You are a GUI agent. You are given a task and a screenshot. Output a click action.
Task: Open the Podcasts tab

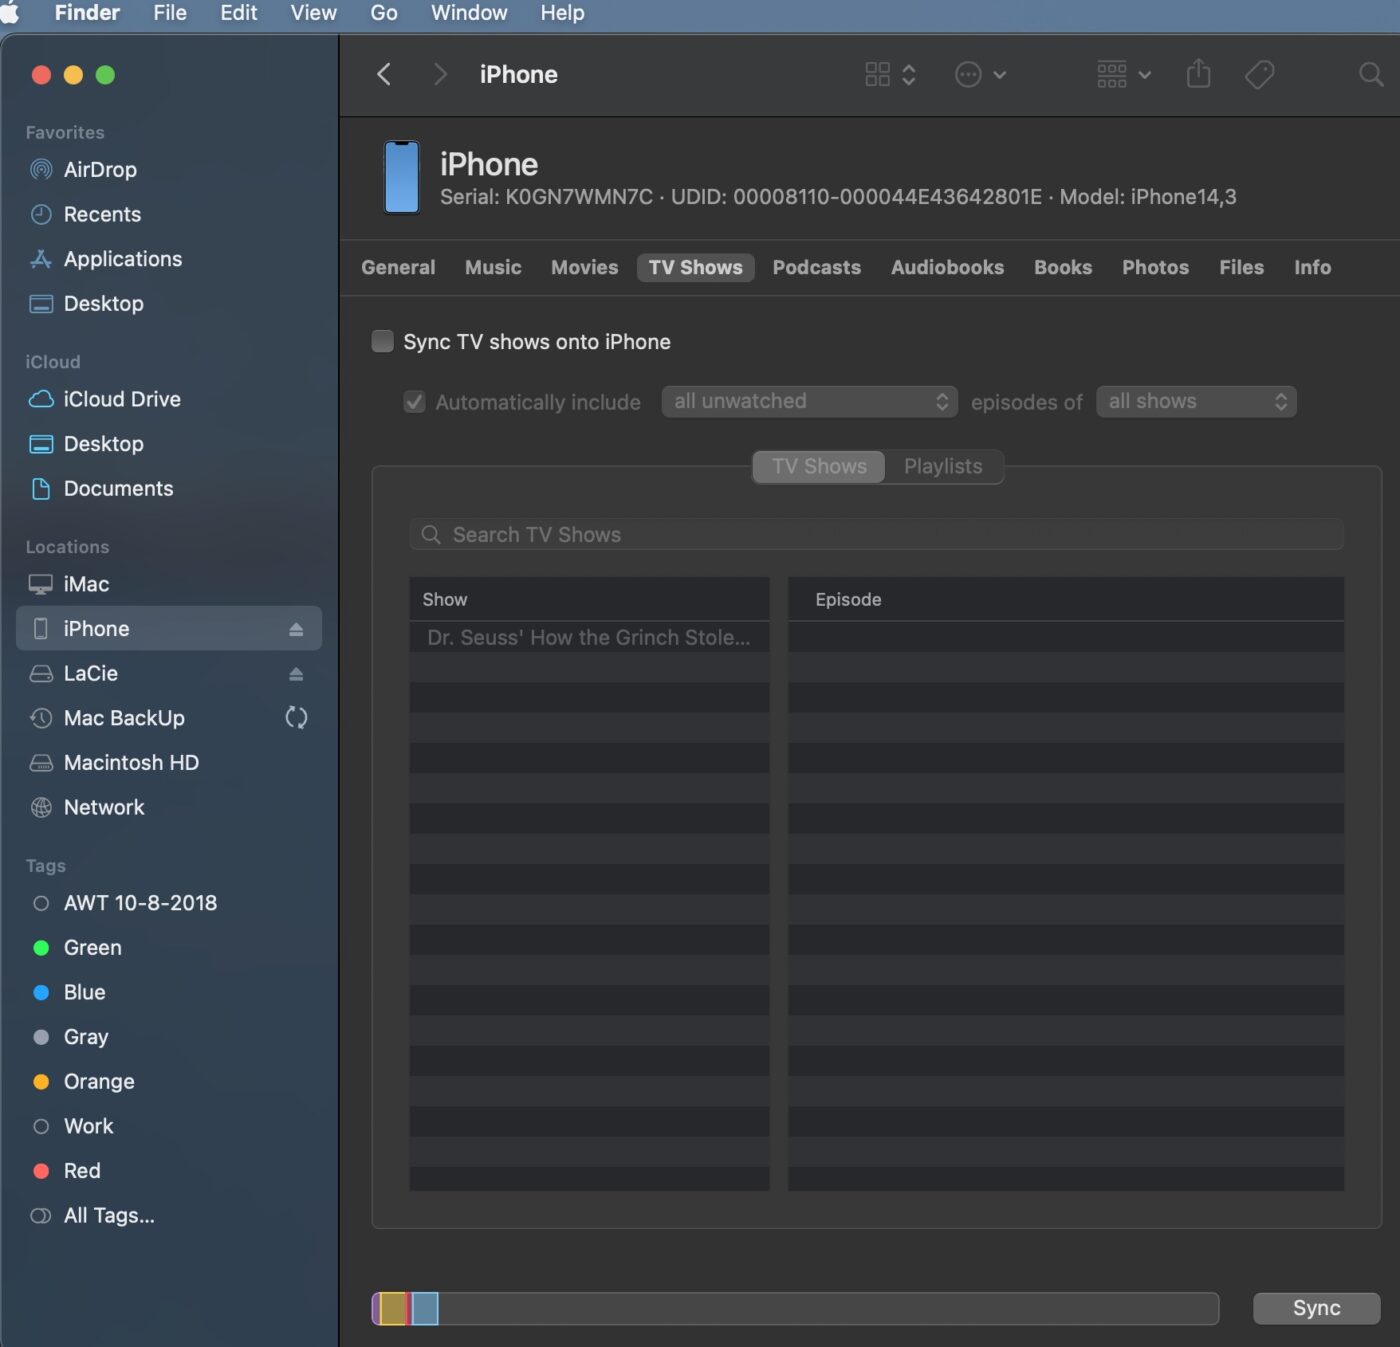click(816, 267)
